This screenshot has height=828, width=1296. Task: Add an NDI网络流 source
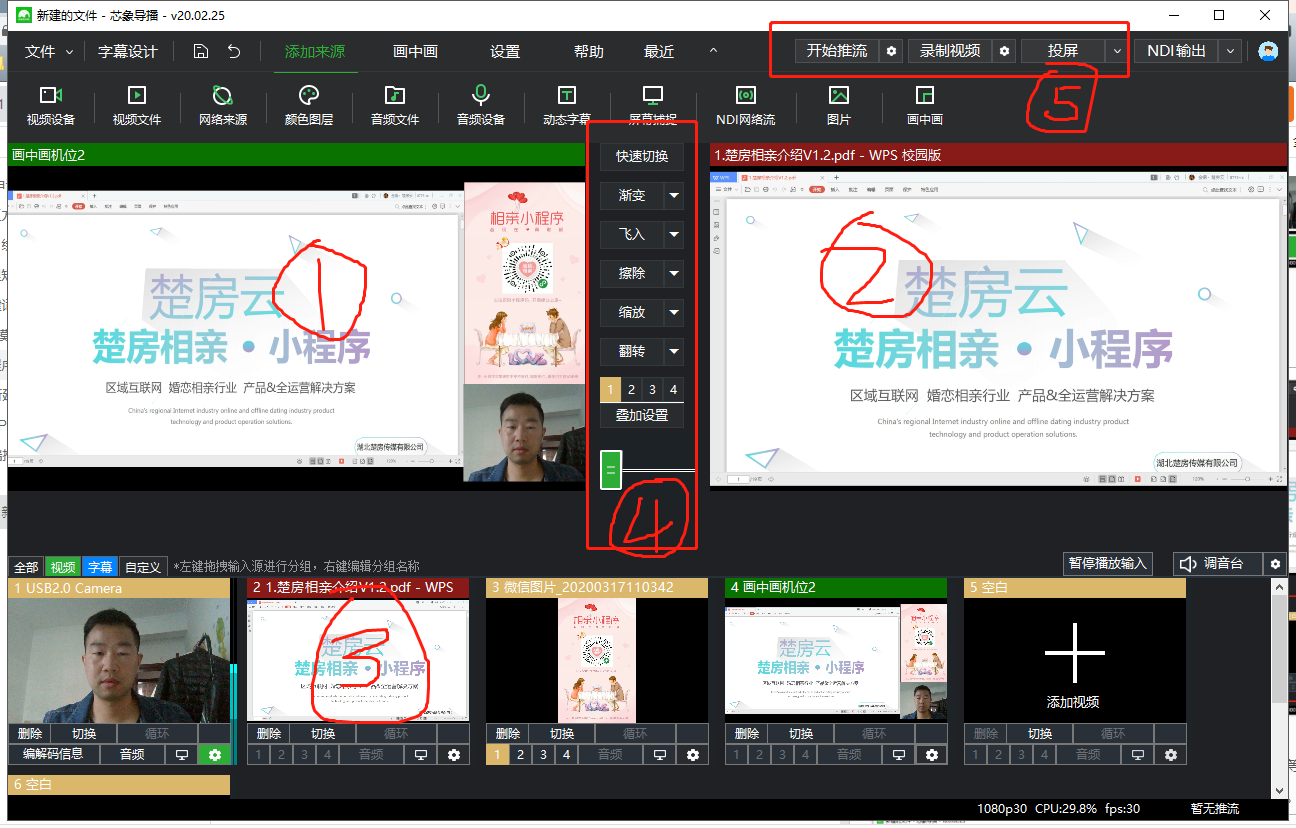click(746, 105)
